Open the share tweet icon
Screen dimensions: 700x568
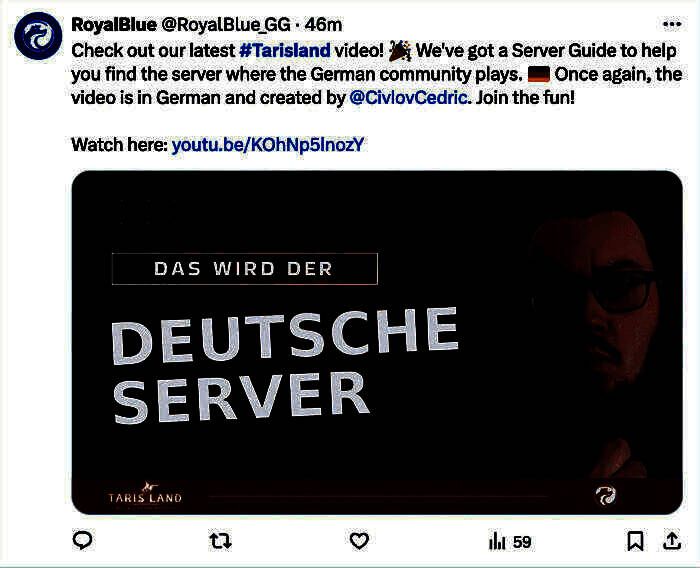672,540
